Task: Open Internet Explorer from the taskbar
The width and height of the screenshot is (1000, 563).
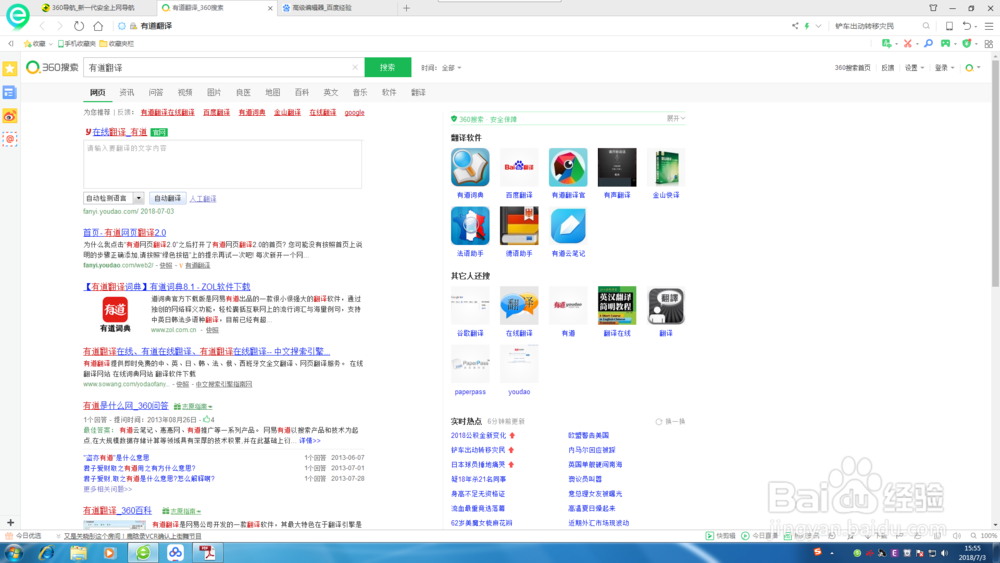Action: 46,552
